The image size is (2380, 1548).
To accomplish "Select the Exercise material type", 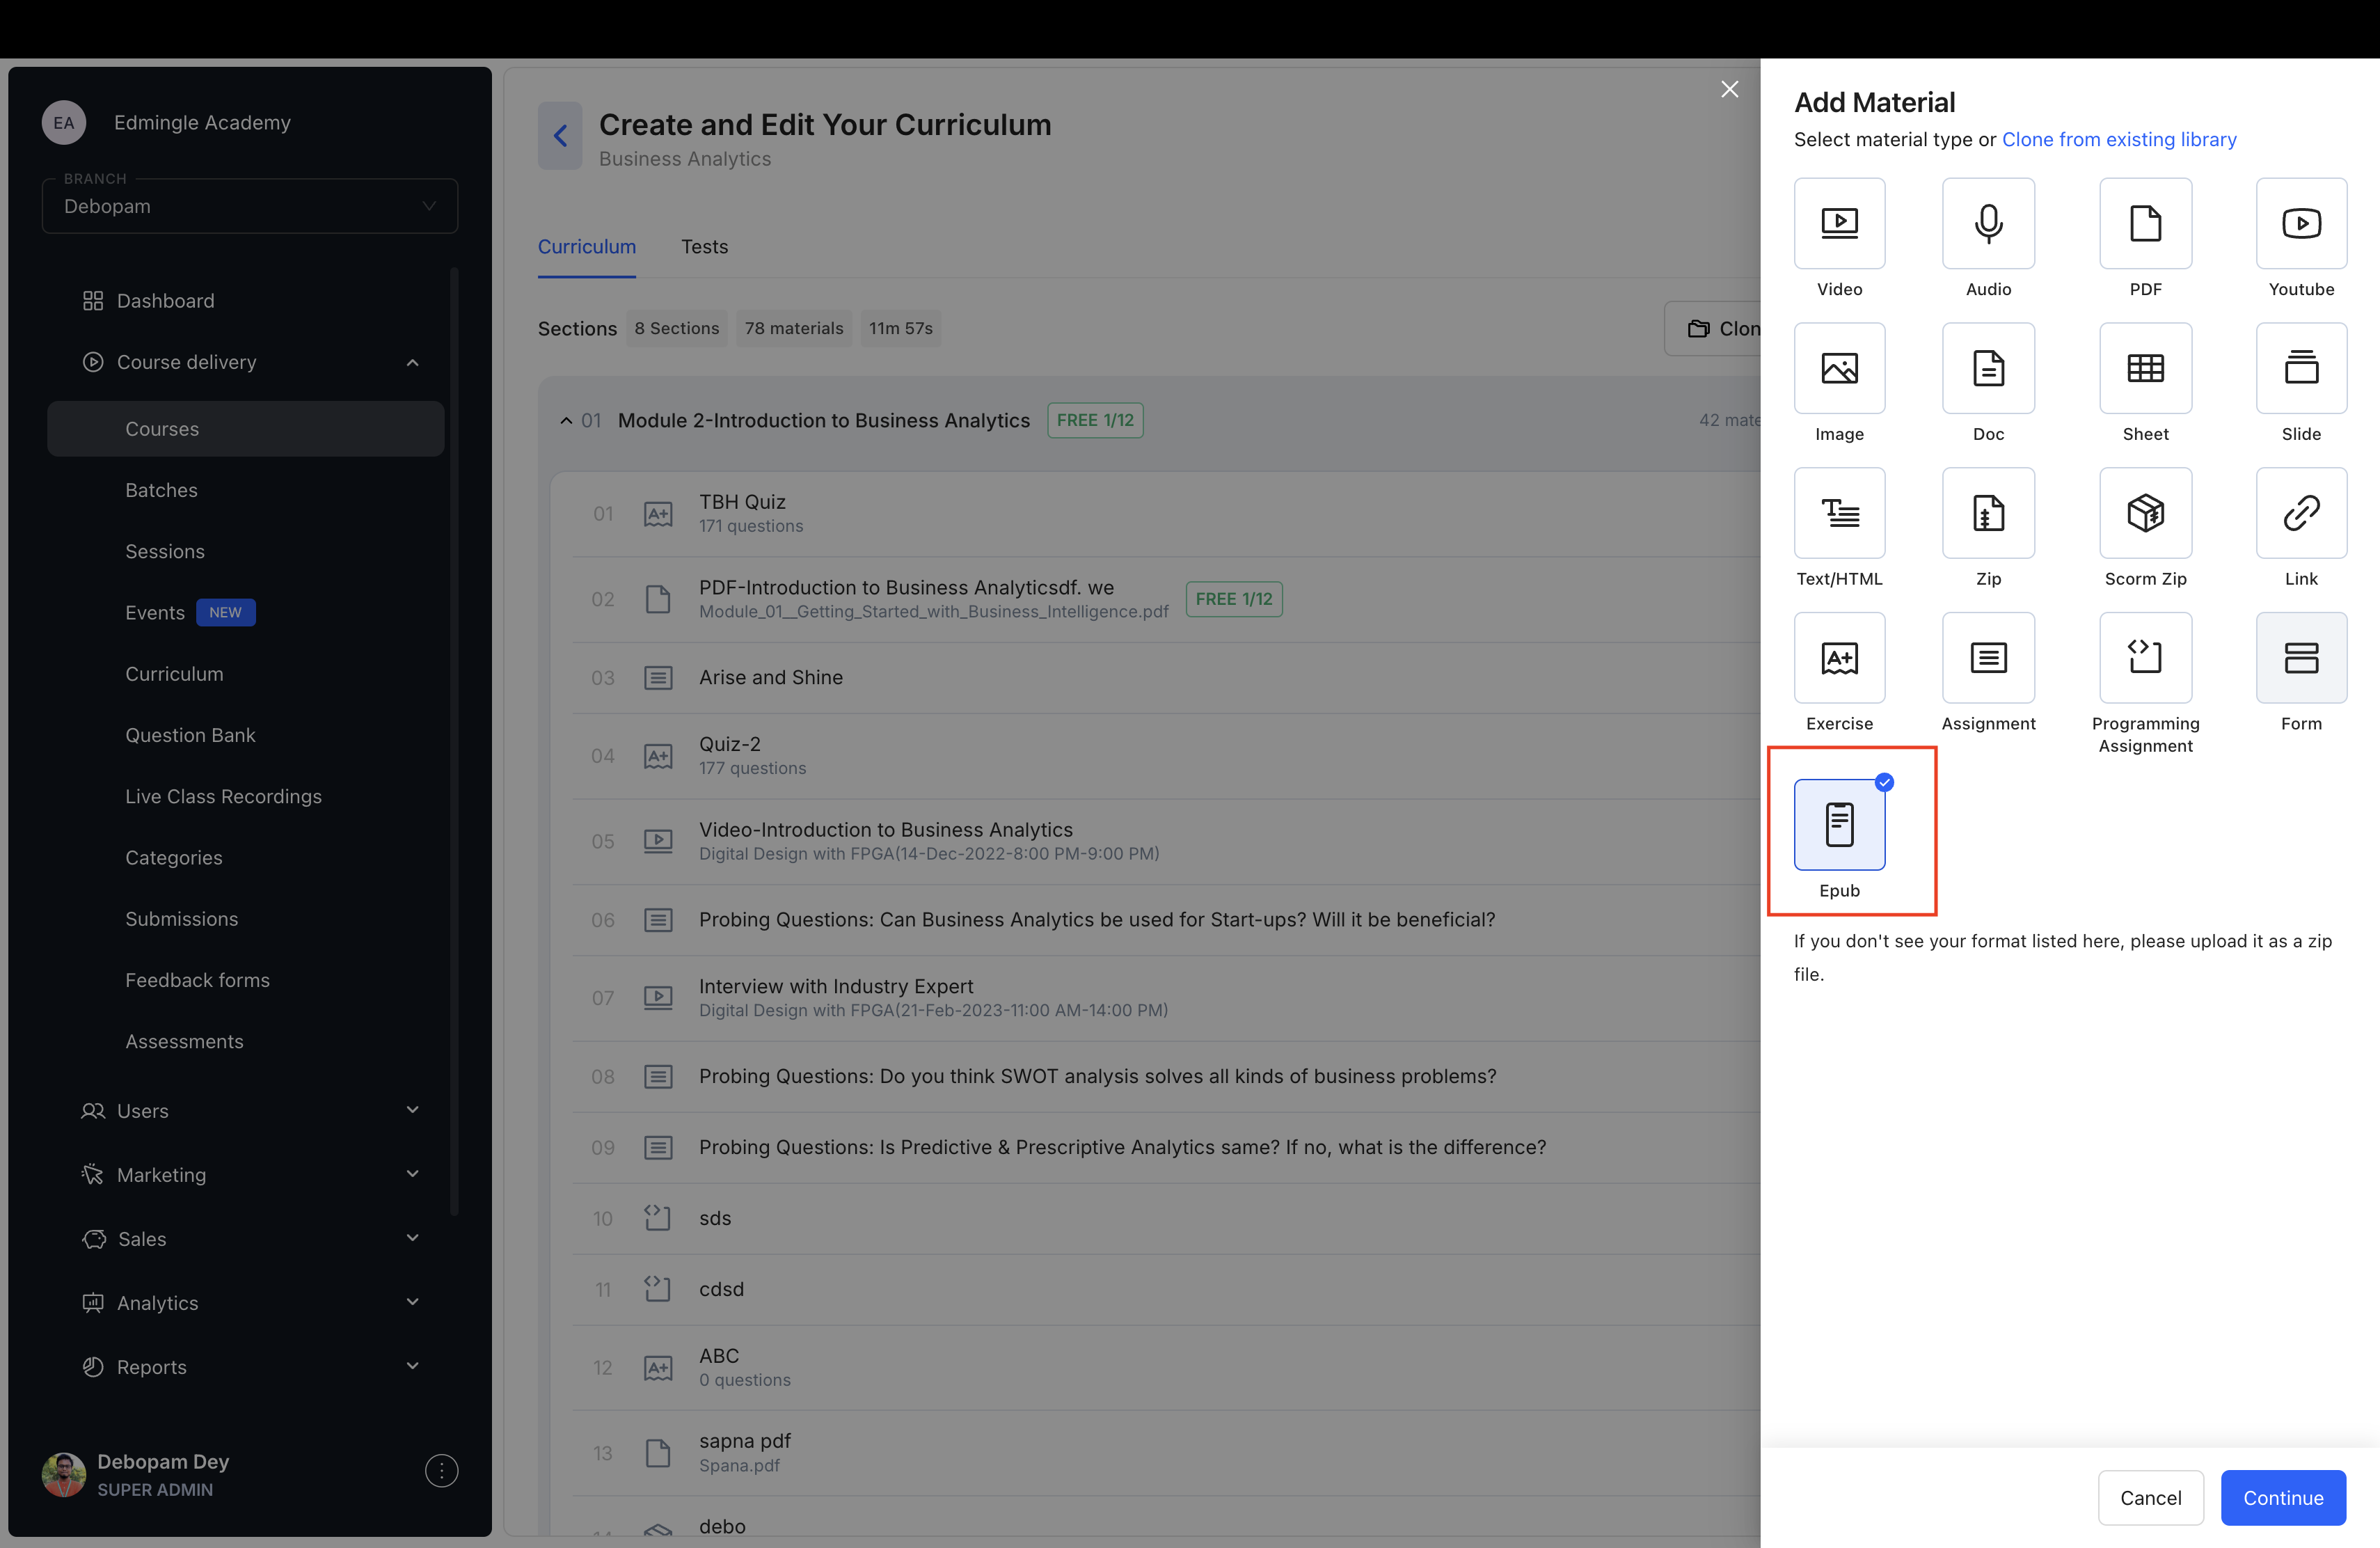I will (x=1839, y=657).
